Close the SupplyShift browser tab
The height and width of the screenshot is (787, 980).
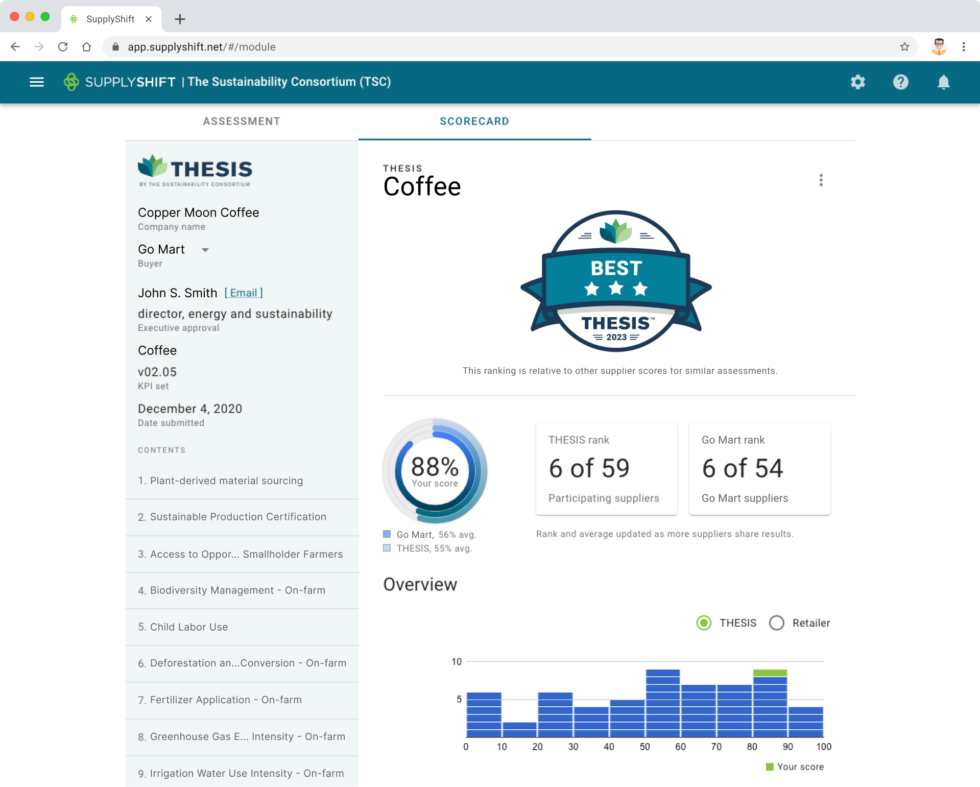(149, 19)
